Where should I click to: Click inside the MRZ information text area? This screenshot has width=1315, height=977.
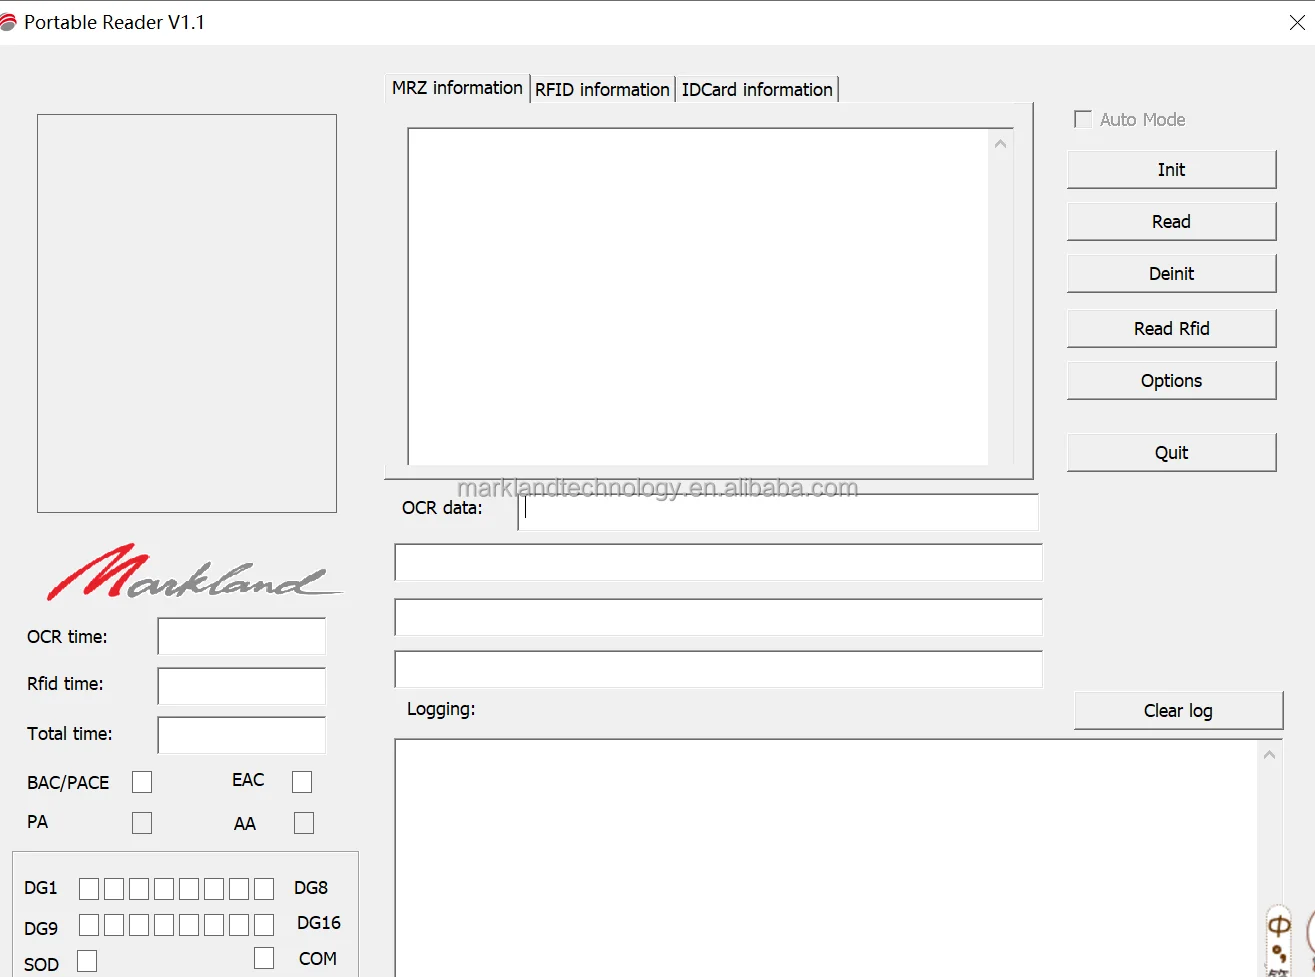pos(698,297)
